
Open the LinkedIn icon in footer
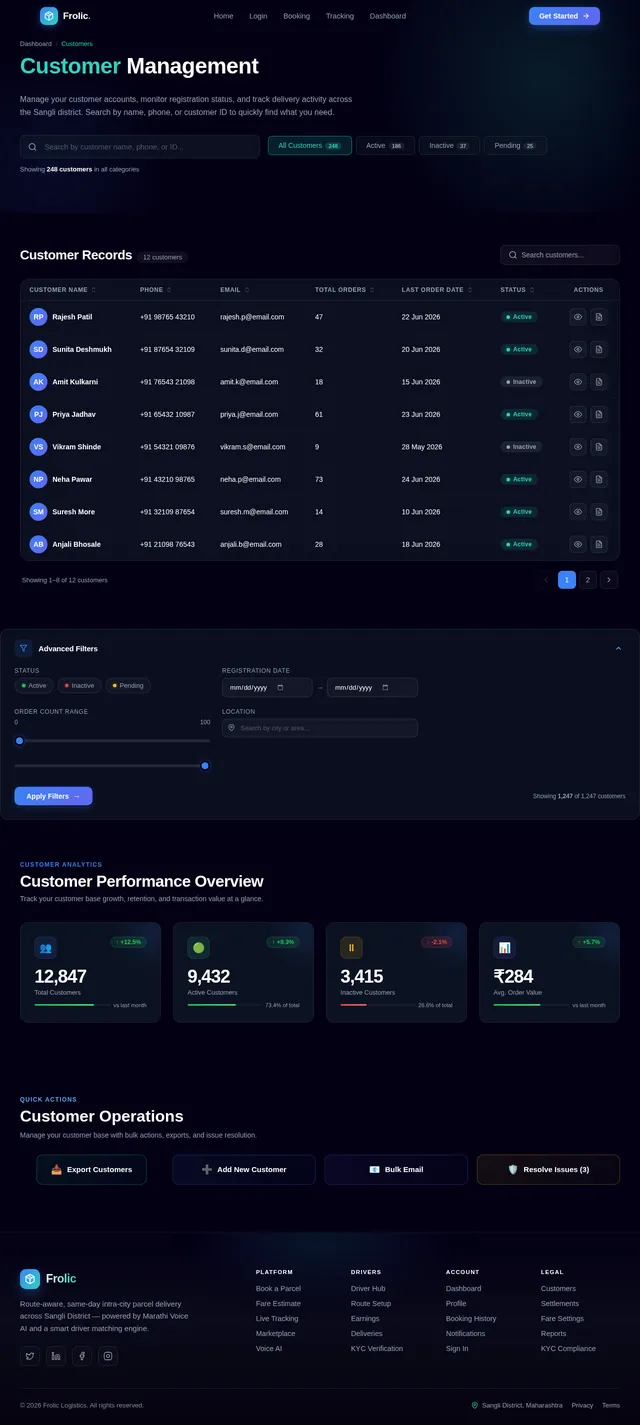(56, 1356)
